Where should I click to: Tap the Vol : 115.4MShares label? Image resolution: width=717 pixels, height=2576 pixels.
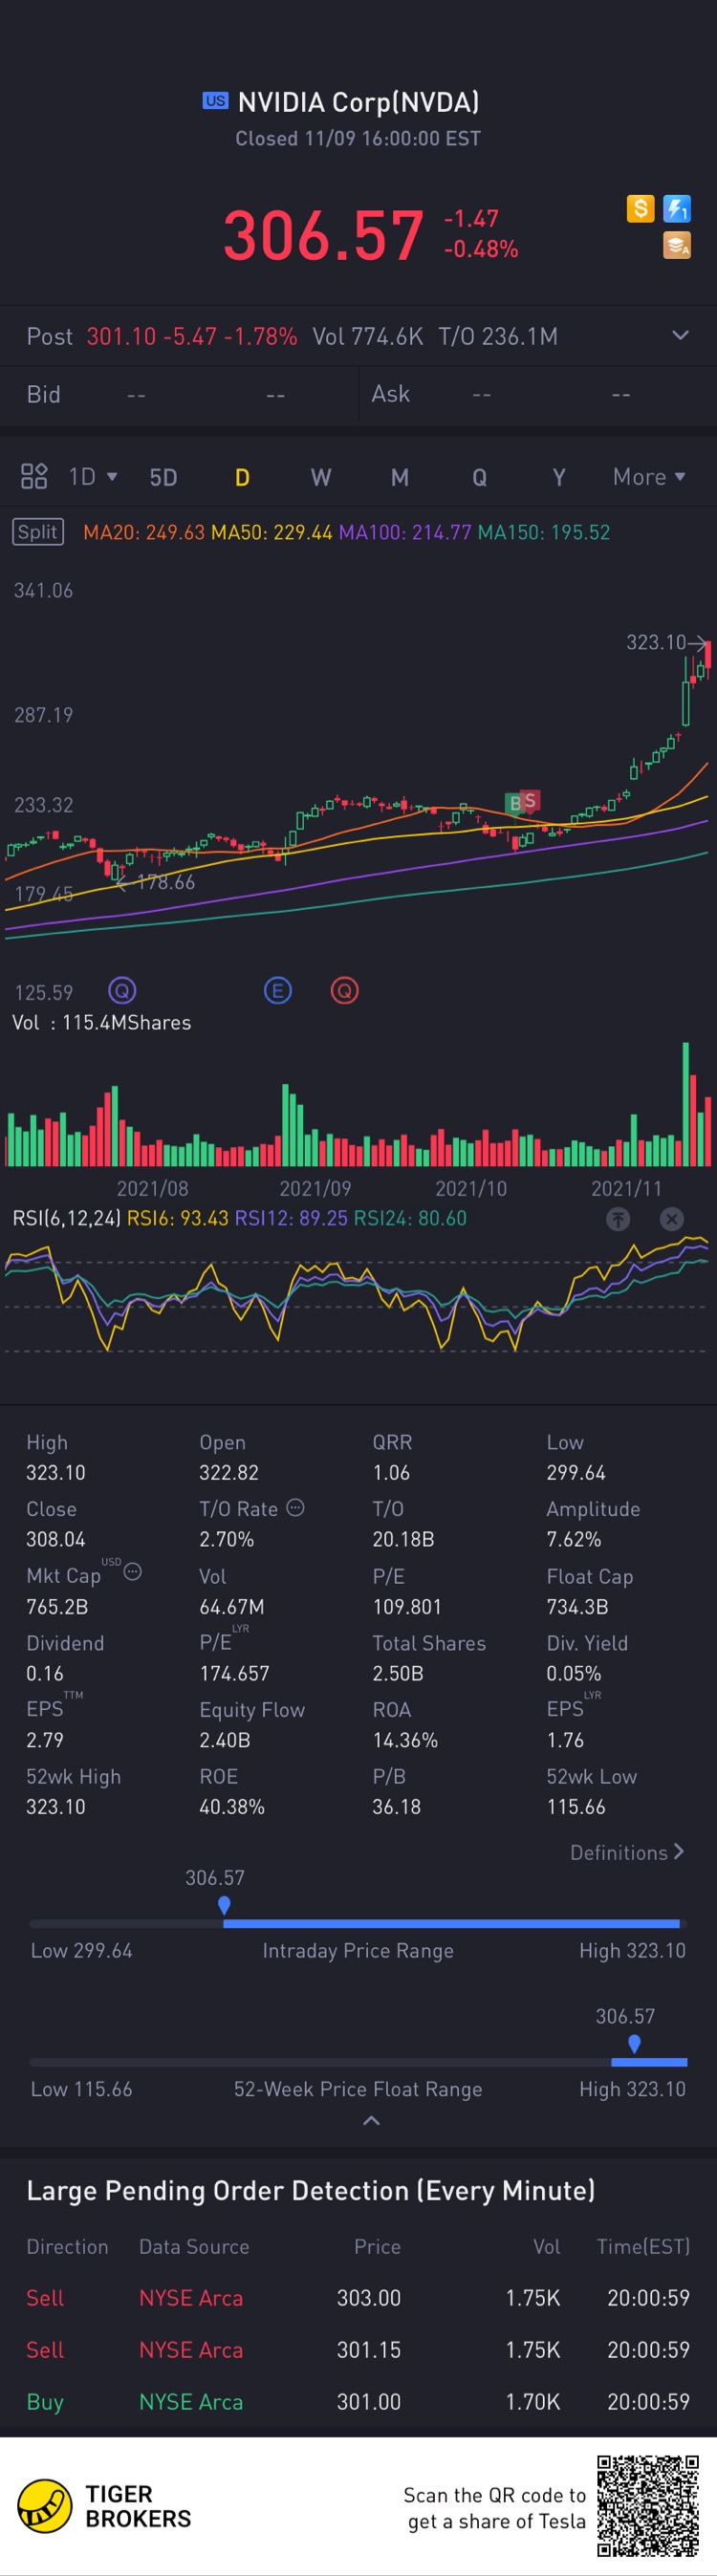click(101, 1022)
